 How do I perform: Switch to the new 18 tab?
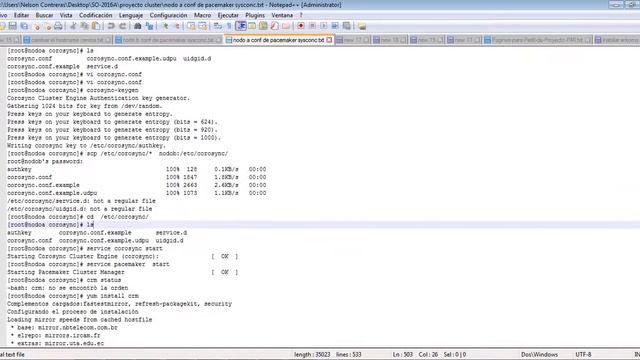coord(389,40)
